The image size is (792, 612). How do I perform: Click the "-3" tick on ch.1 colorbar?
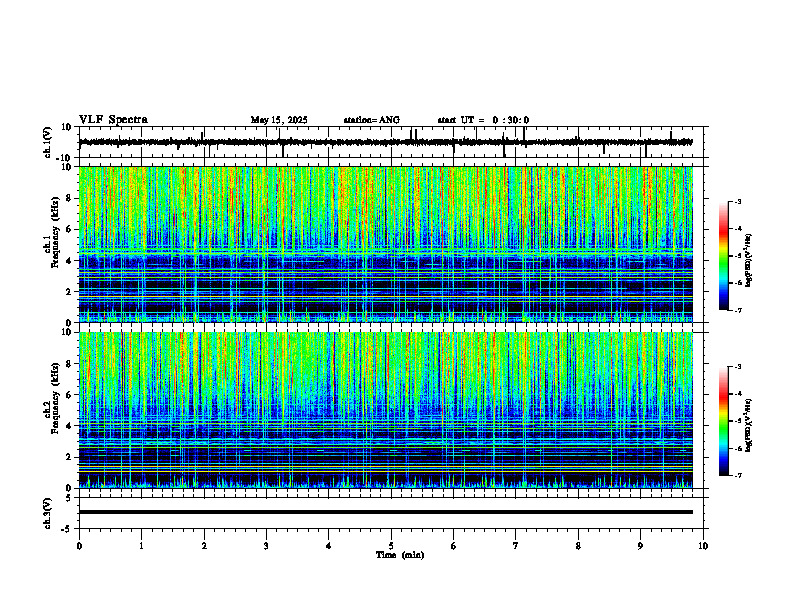(737, 201)
